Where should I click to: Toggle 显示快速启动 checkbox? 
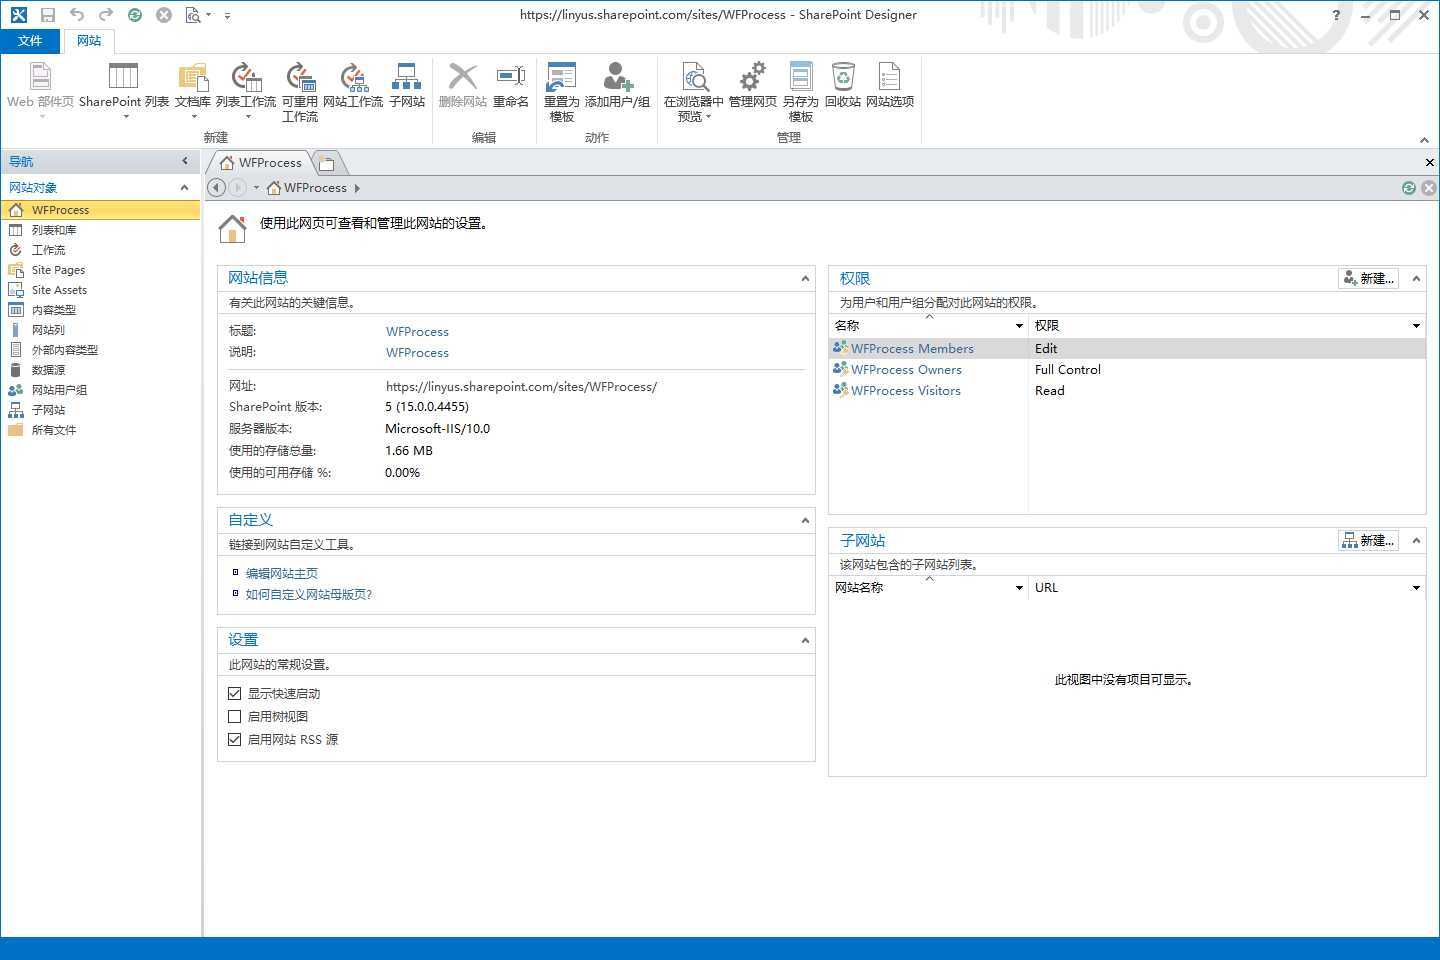[235, 693]
